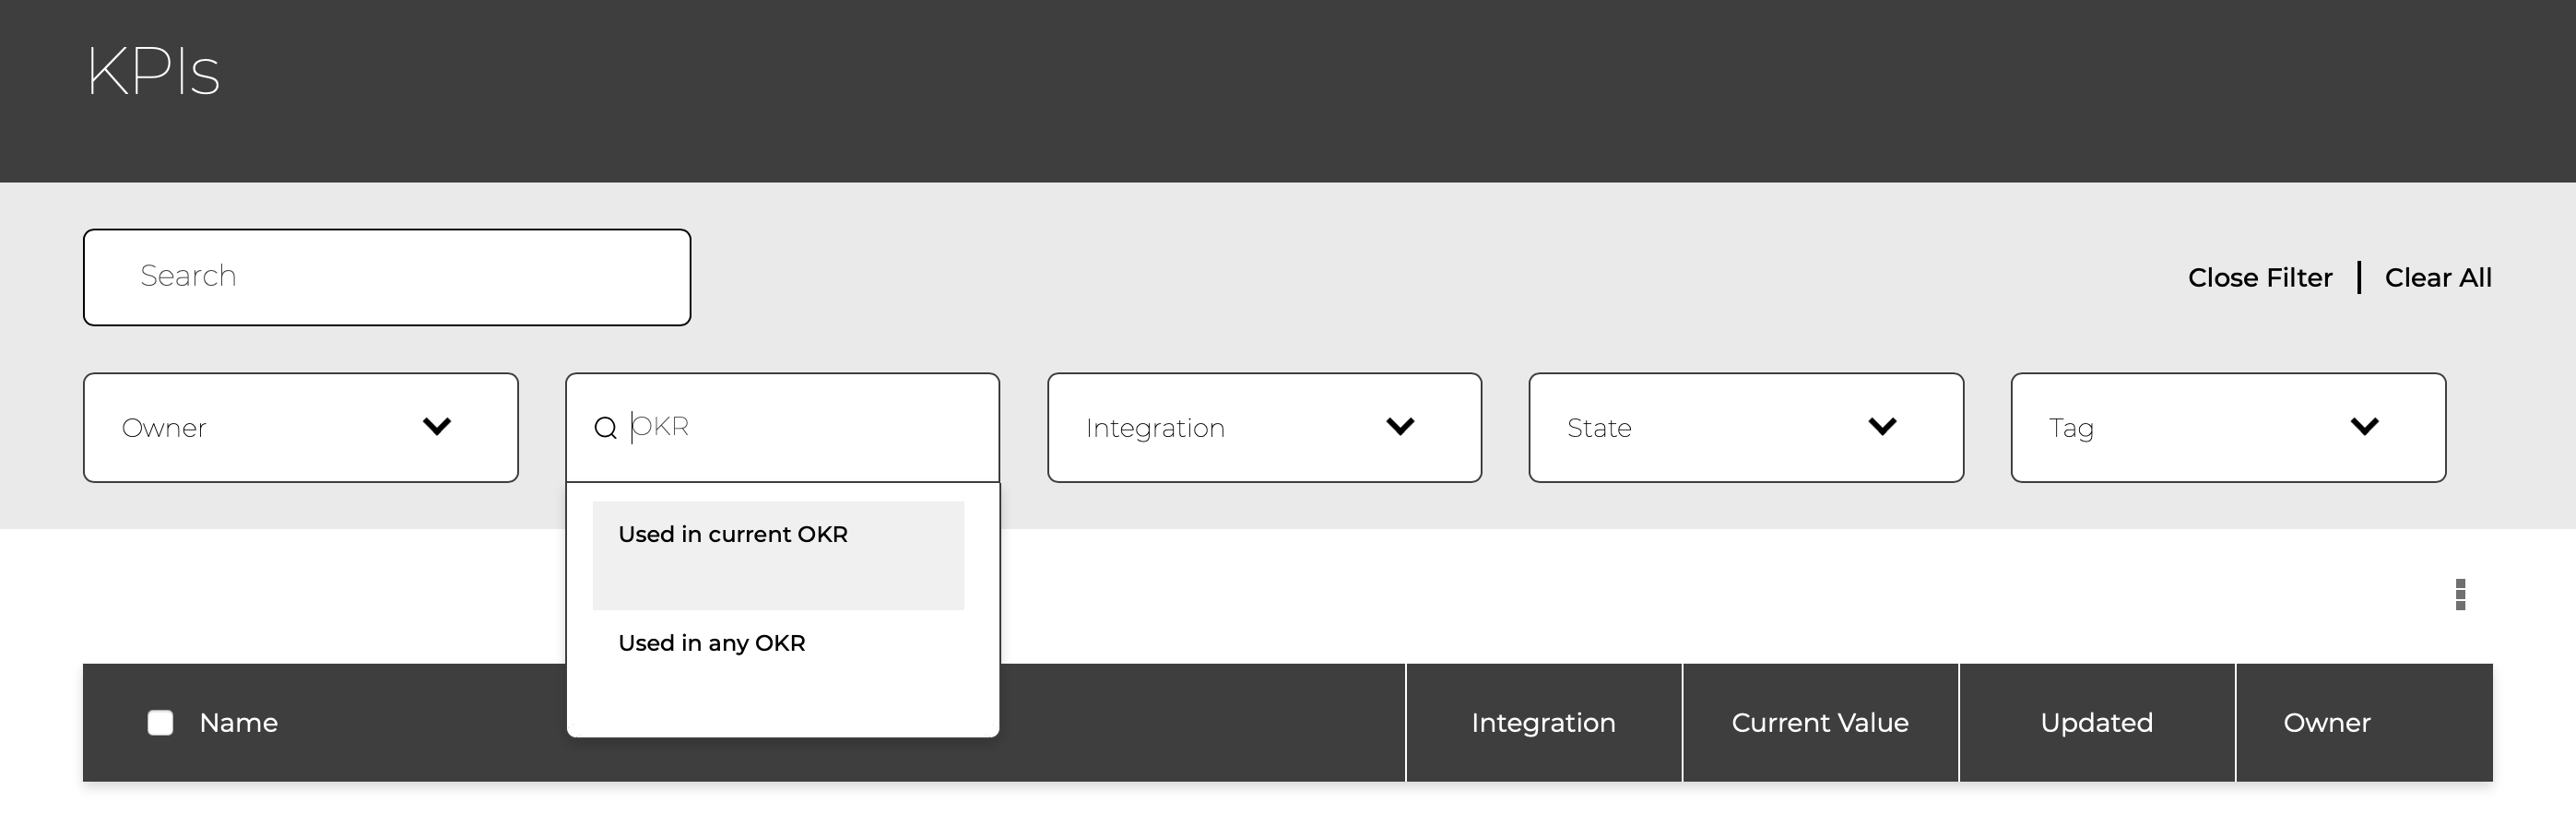Image resolution: width=2576 pixels, height=813 pixels.
Task: Click Clear All to reset filters
Action: click(2438, 278)
